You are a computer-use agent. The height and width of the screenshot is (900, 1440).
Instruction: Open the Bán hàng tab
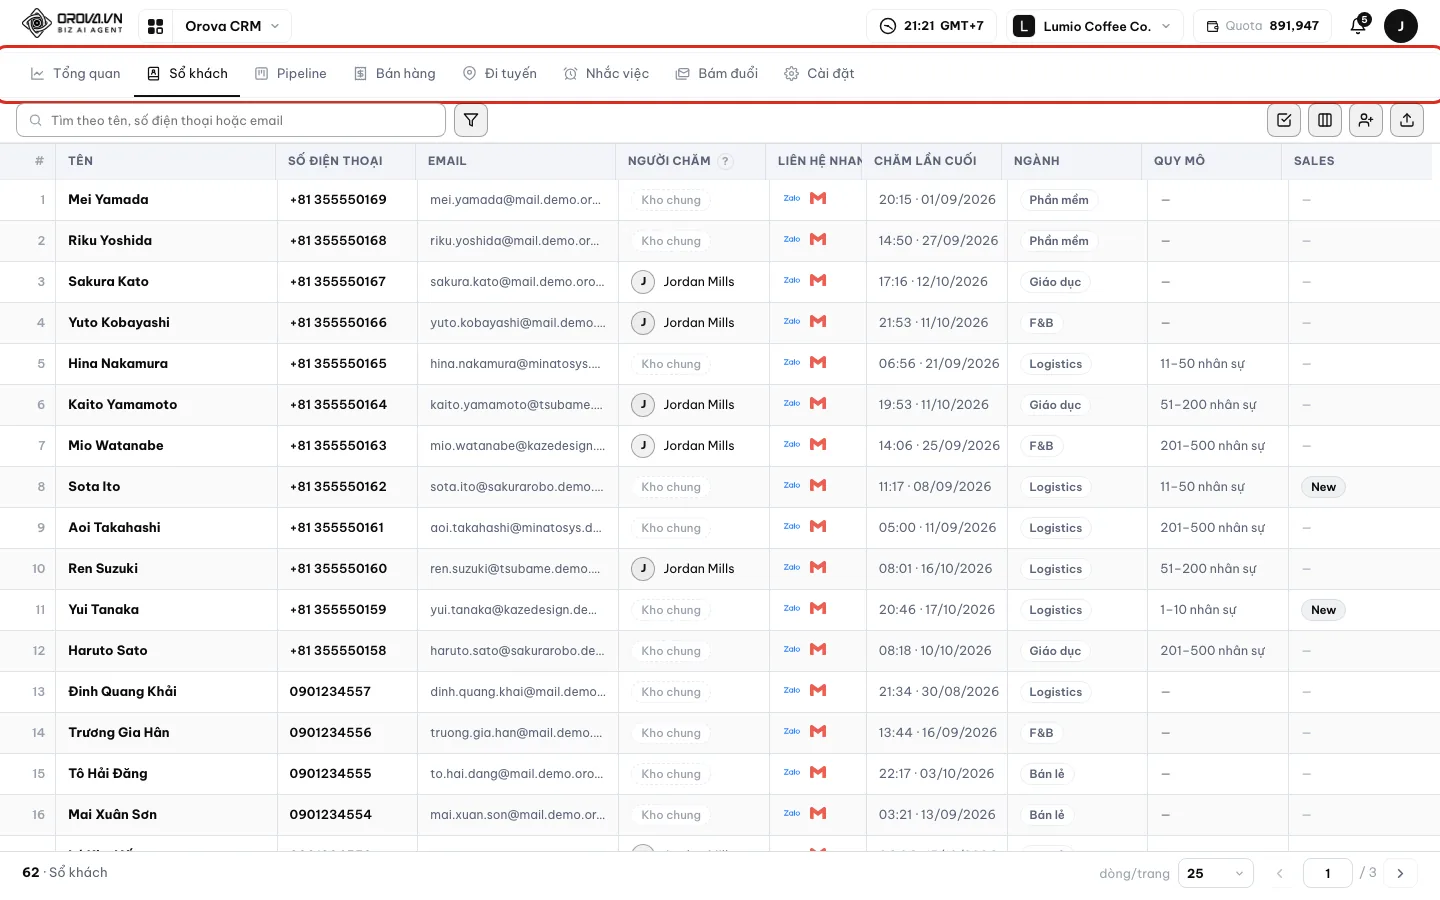tap(395, 73)
